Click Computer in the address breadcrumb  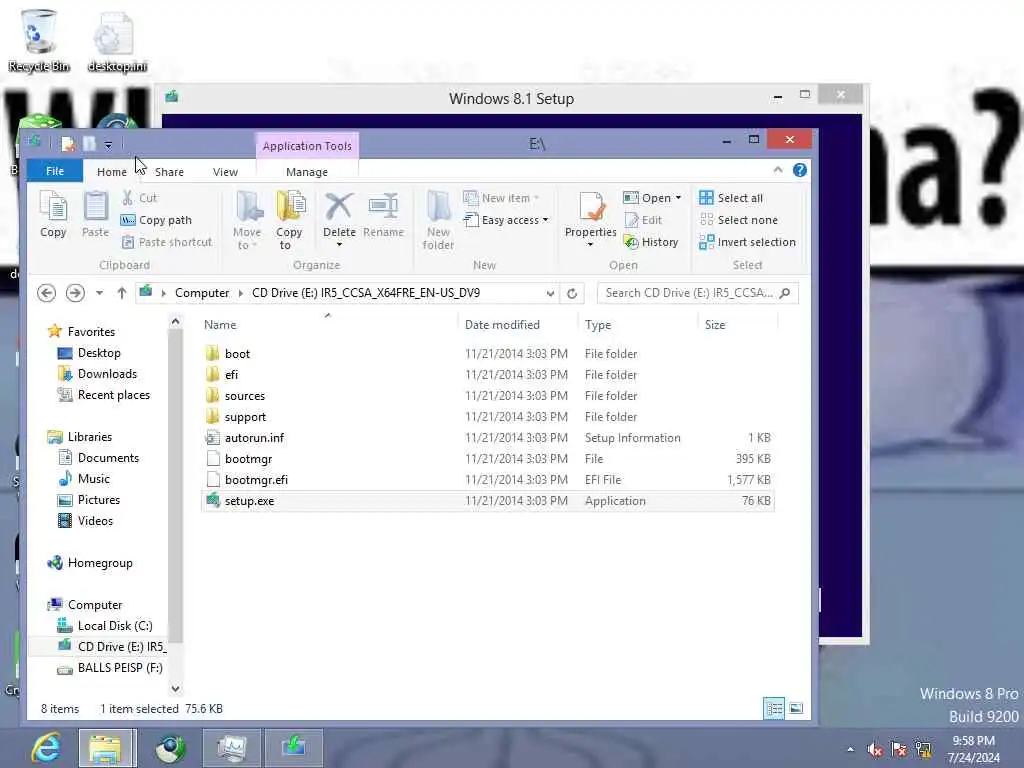(202, 293)
